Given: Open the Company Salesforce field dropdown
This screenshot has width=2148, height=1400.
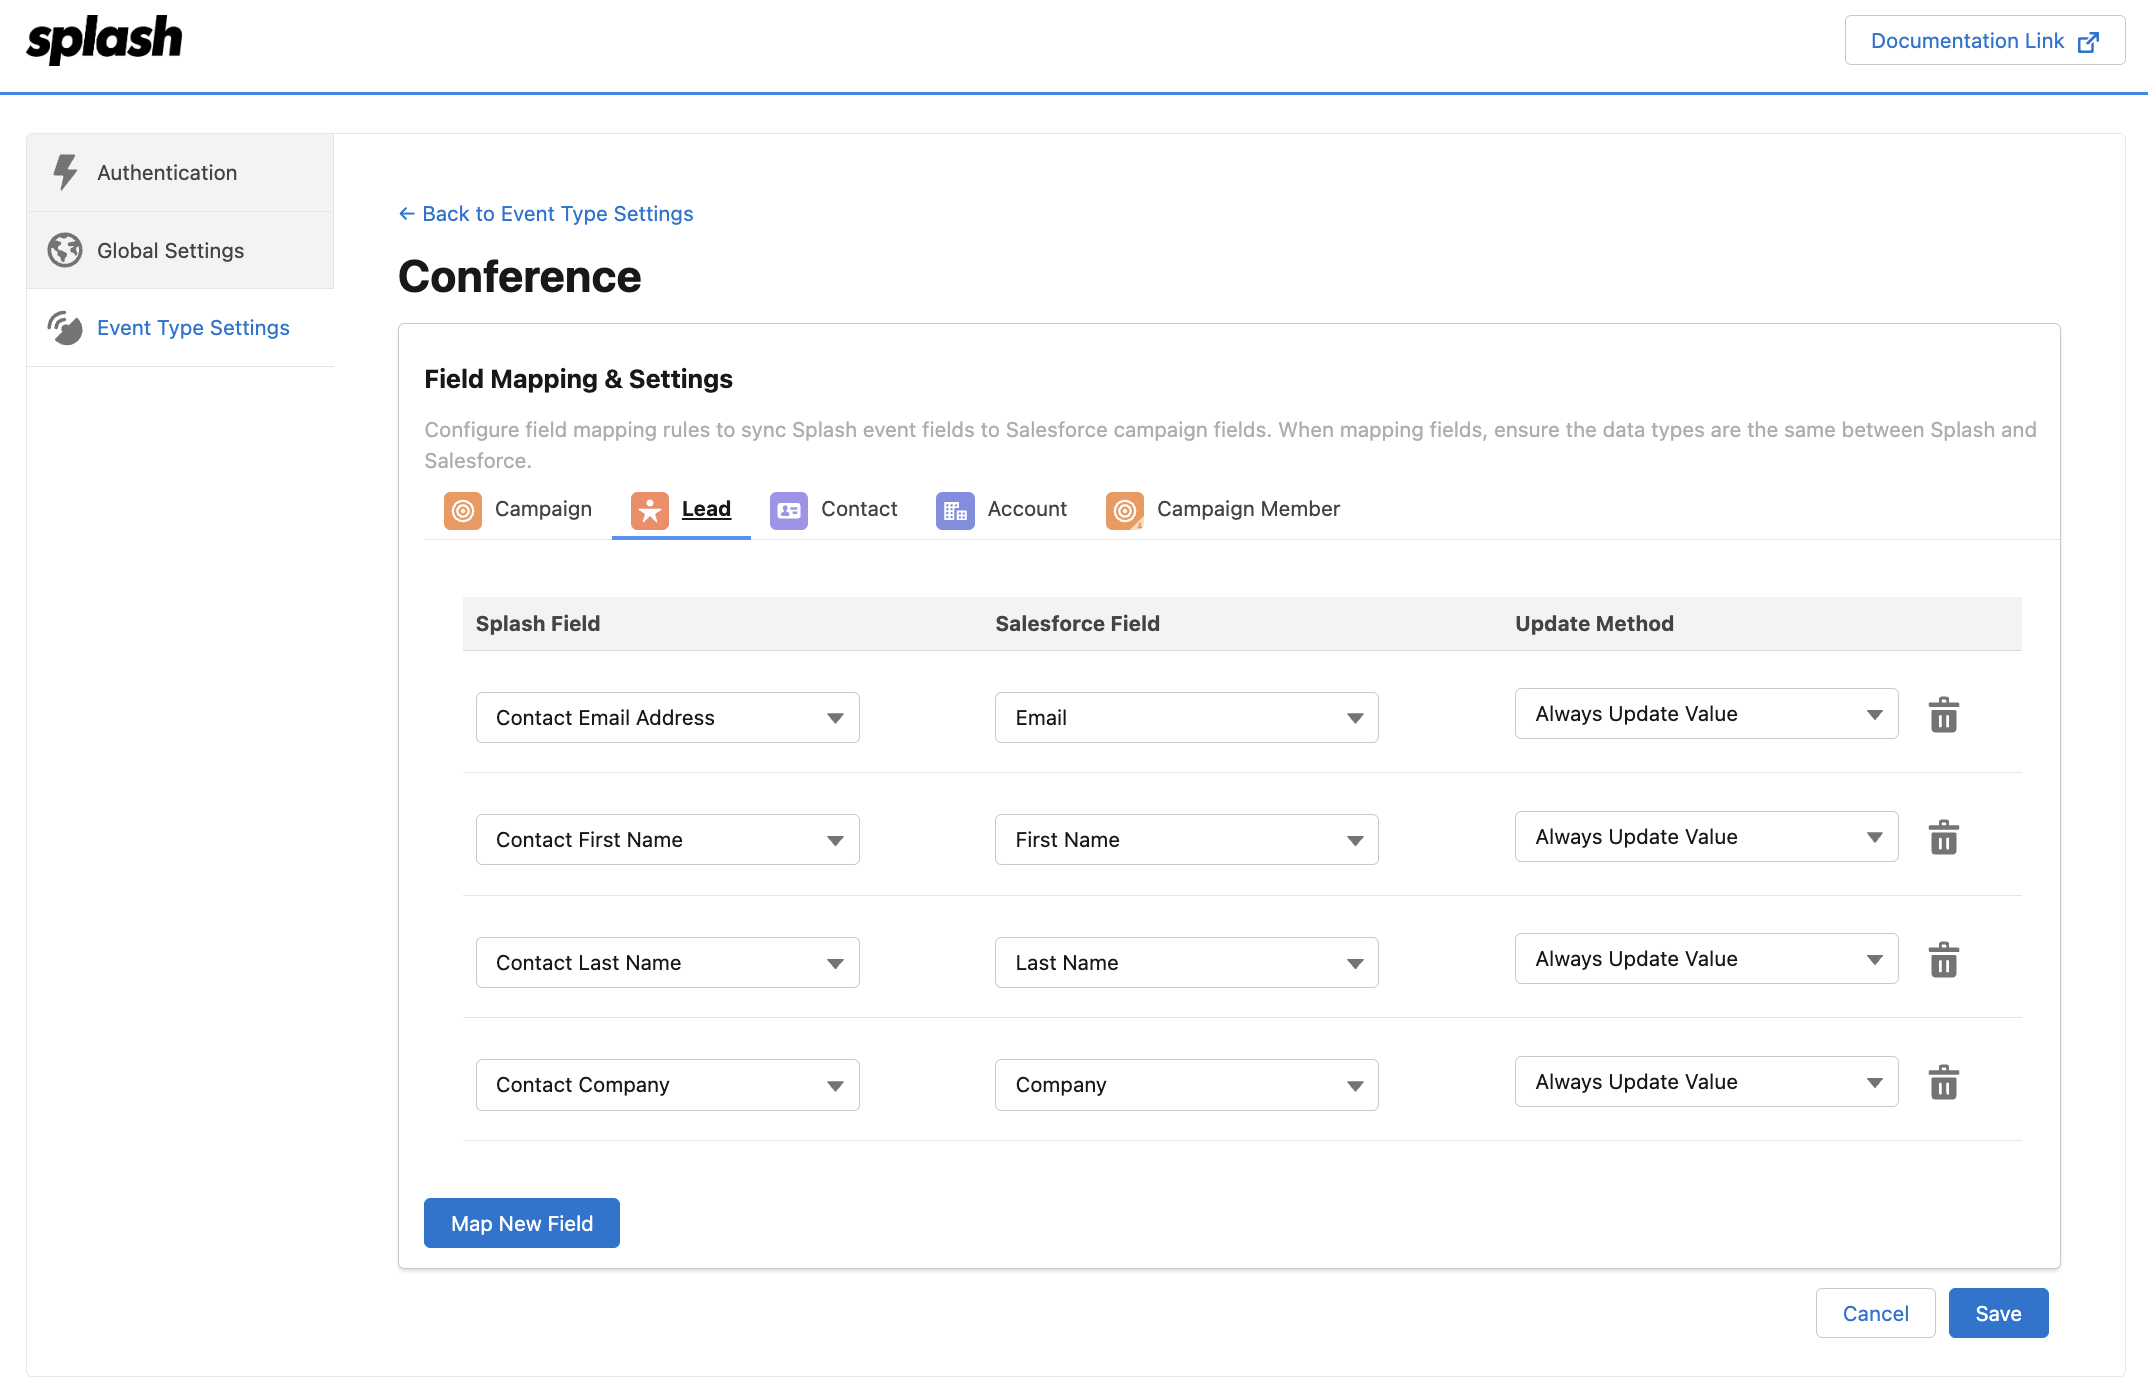Looking at the screenshot, I should [1187, 1084].
